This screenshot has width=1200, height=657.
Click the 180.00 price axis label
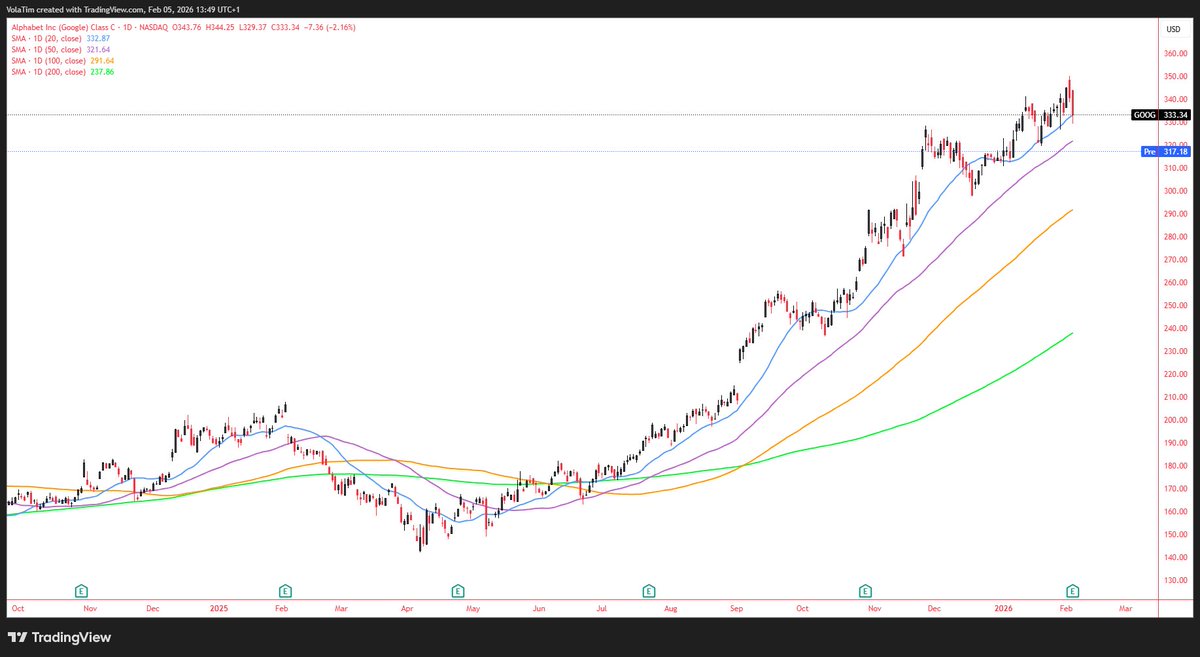(x=1173, y=466)
